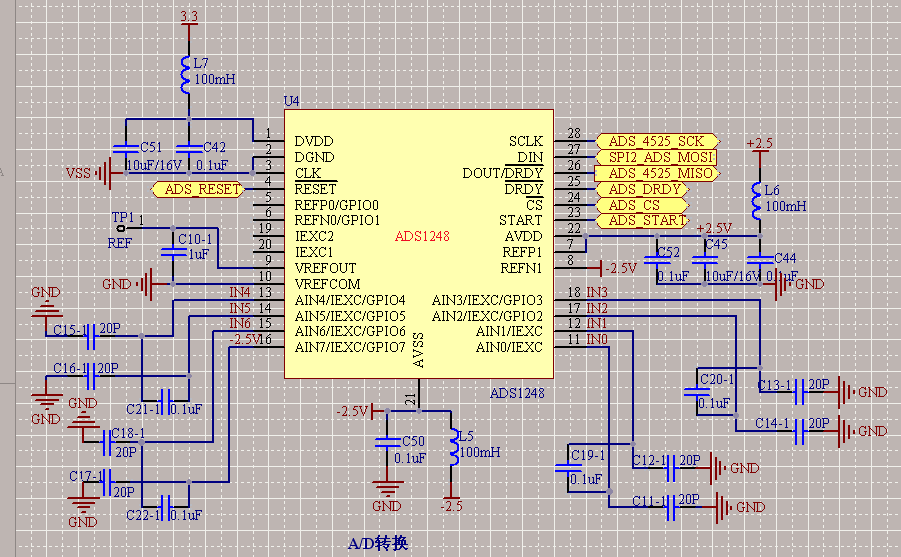901x557 pixels.
Task: Select the ADS_4525_MISO port
Action: [657, 173]
